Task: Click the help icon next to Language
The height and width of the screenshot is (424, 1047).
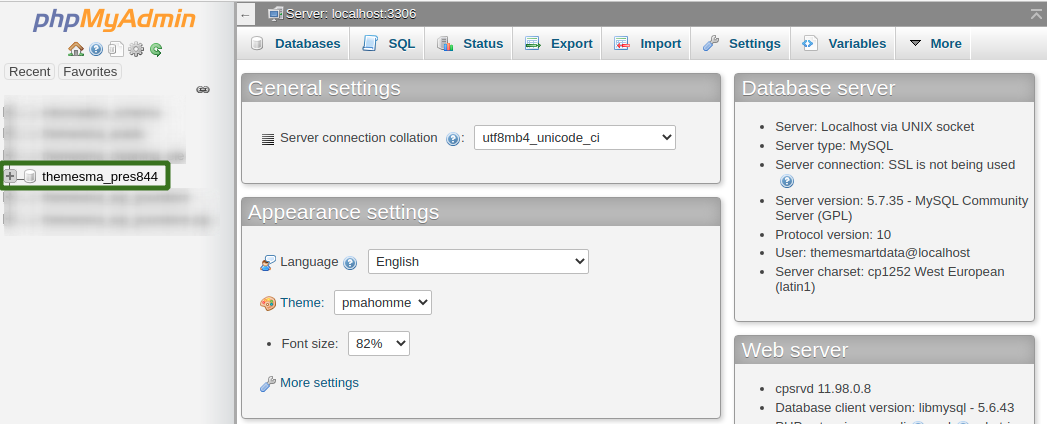Action: click(x=350, y=263)
